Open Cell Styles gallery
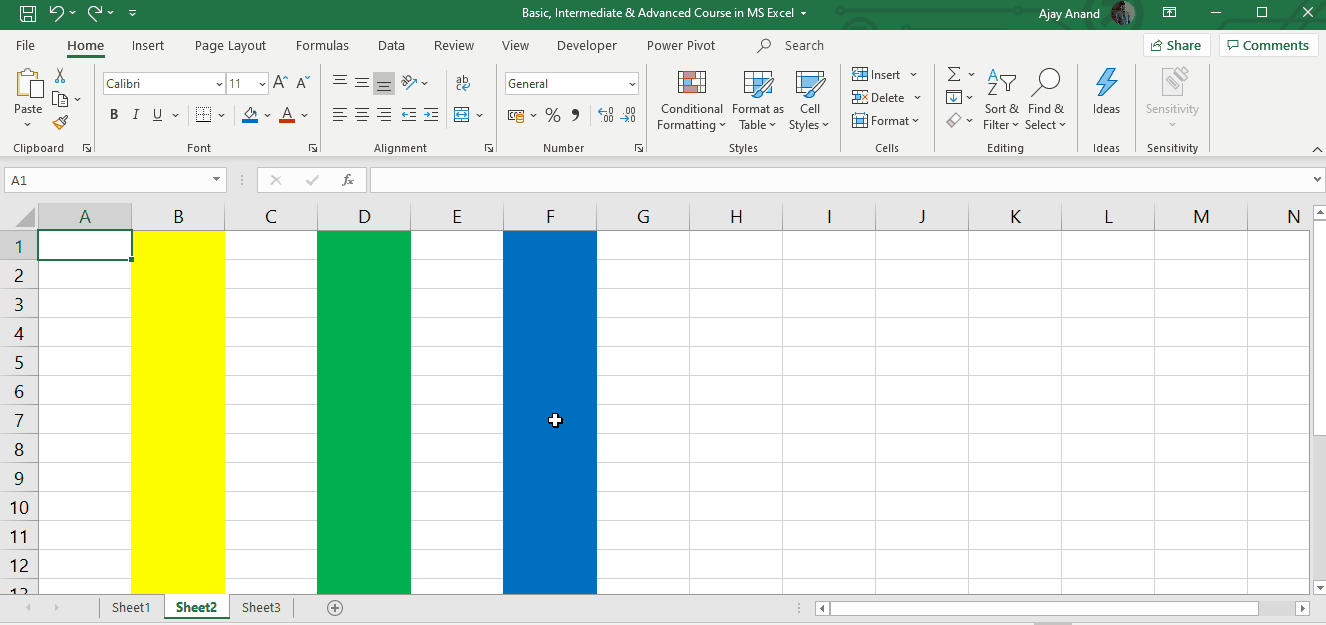 [810, 100]
